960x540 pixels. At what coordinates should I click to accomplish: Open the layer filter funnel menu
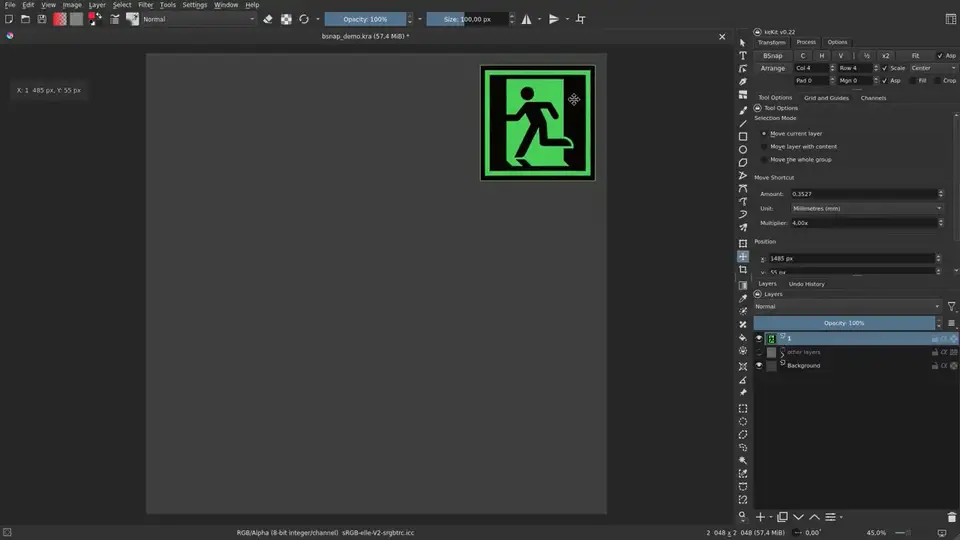tap(951, 306)
